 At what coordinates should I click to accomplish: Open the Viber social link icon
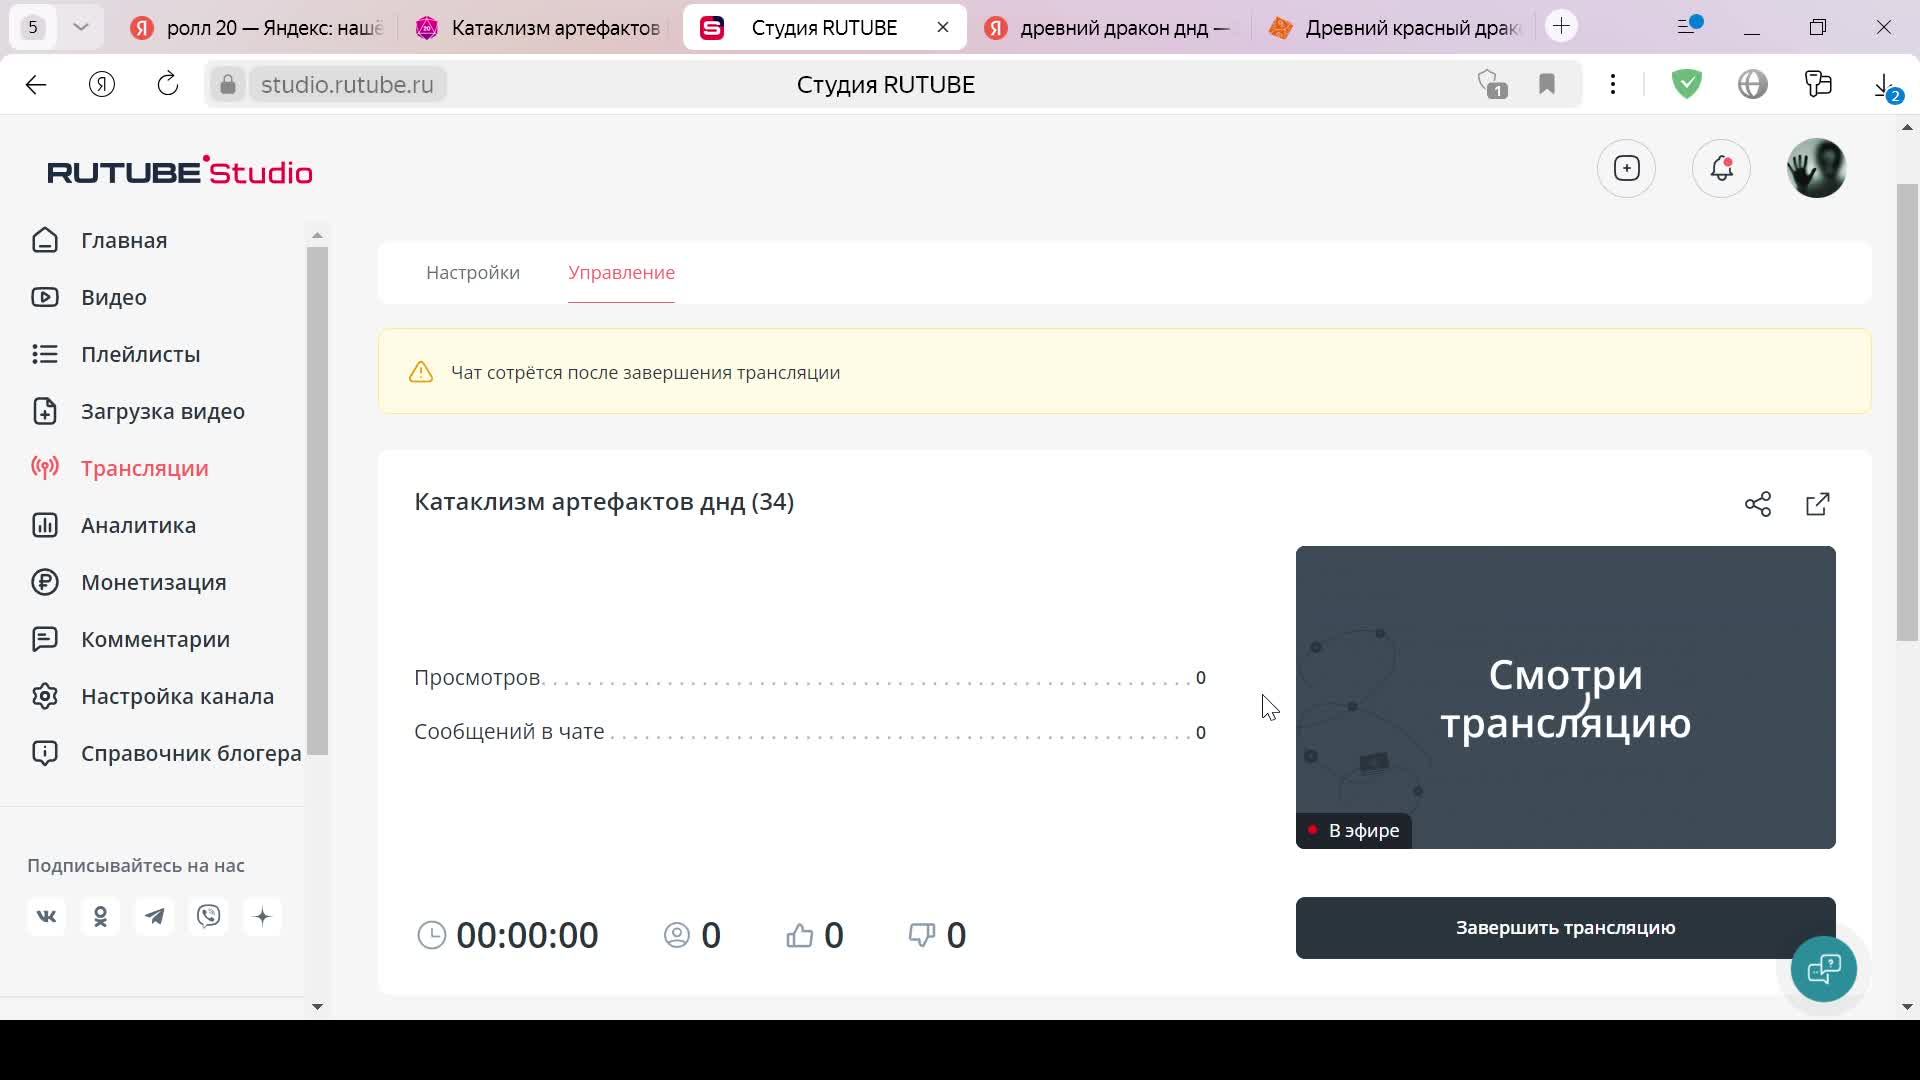coord(209,916)
